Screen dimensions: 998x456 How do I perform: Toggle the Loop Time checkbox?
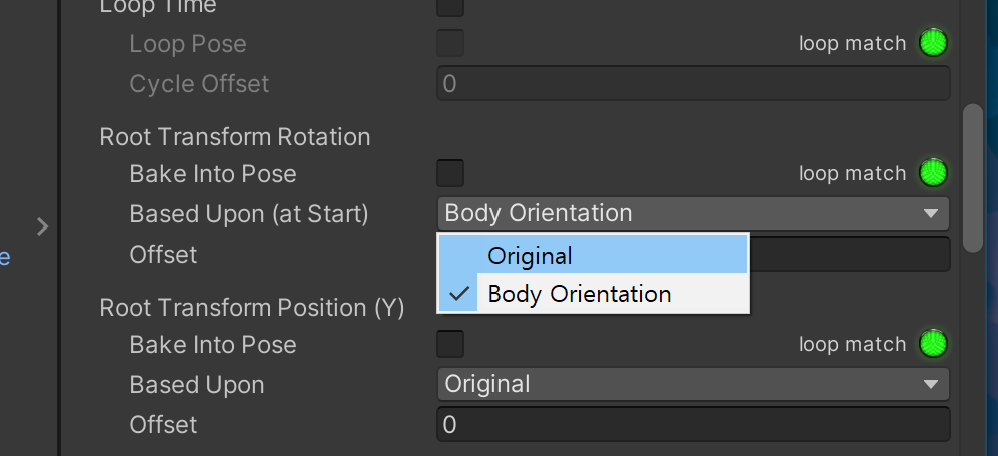coord(450,6)
